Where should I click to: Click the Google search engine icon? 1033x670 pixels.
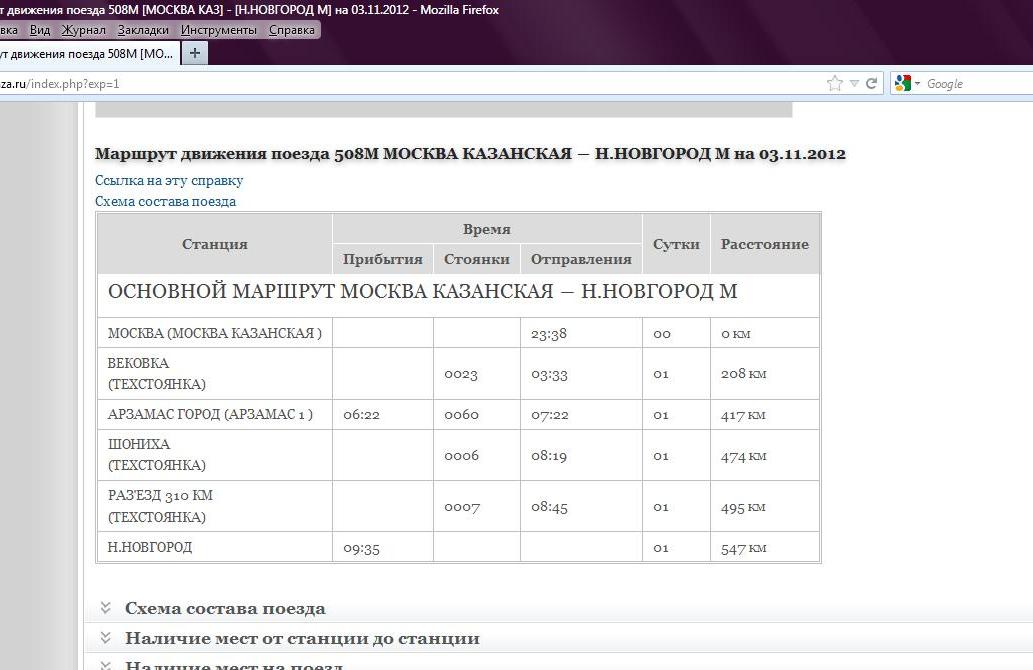pyautogui.click(x=902, y=84)
